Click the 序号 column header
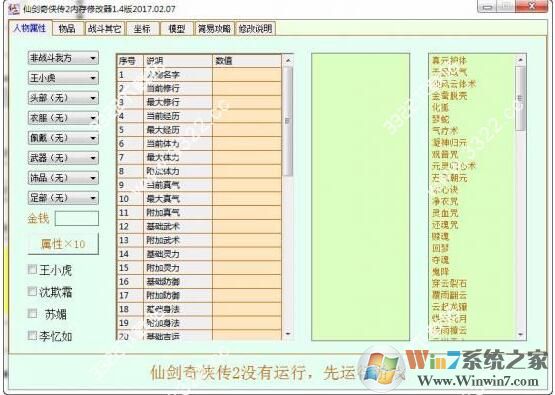Screen dimensions: 555x395 (130, 61)
